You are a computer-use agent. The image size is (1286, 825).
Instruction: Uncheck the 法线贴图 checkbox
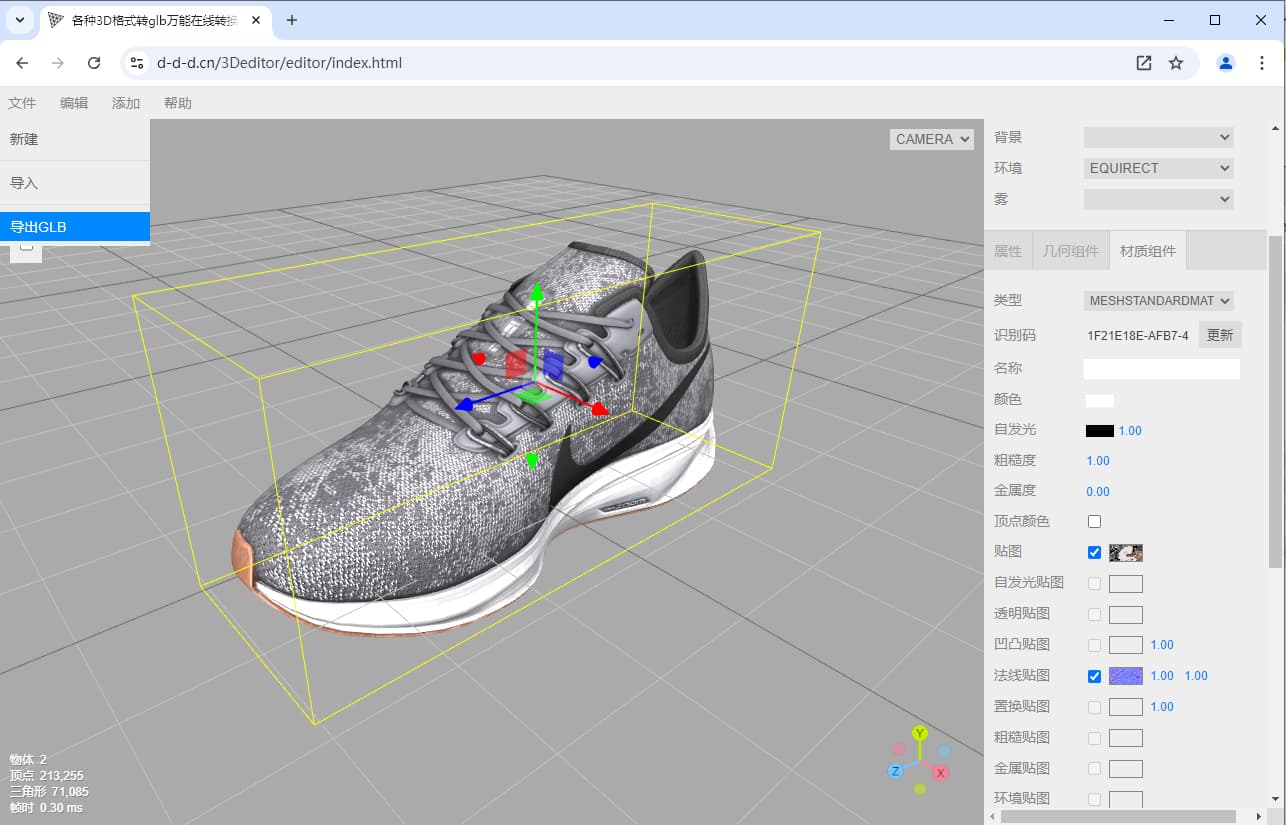pos(1094,676)
